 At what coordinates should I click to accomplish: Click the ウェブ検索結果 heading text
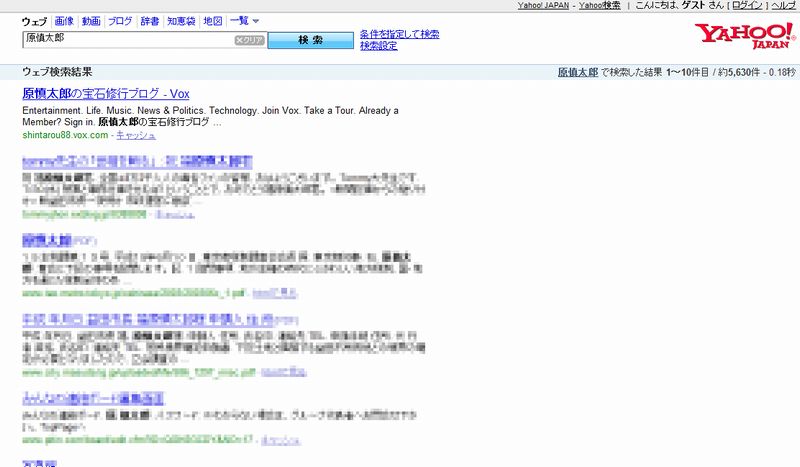[x=57, y=72]
